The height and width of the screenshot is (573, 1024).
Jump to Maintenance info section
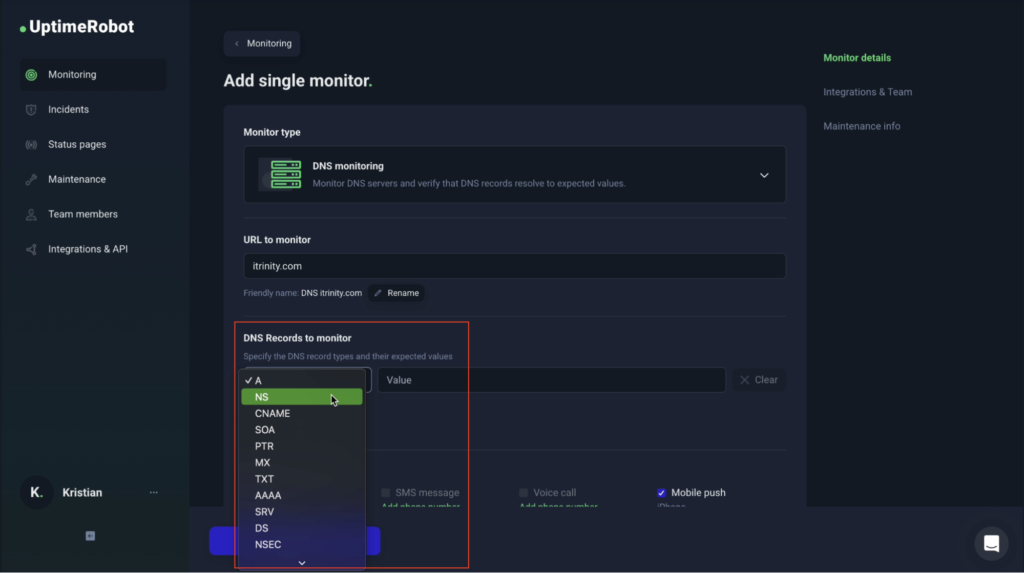pos(861,126)
